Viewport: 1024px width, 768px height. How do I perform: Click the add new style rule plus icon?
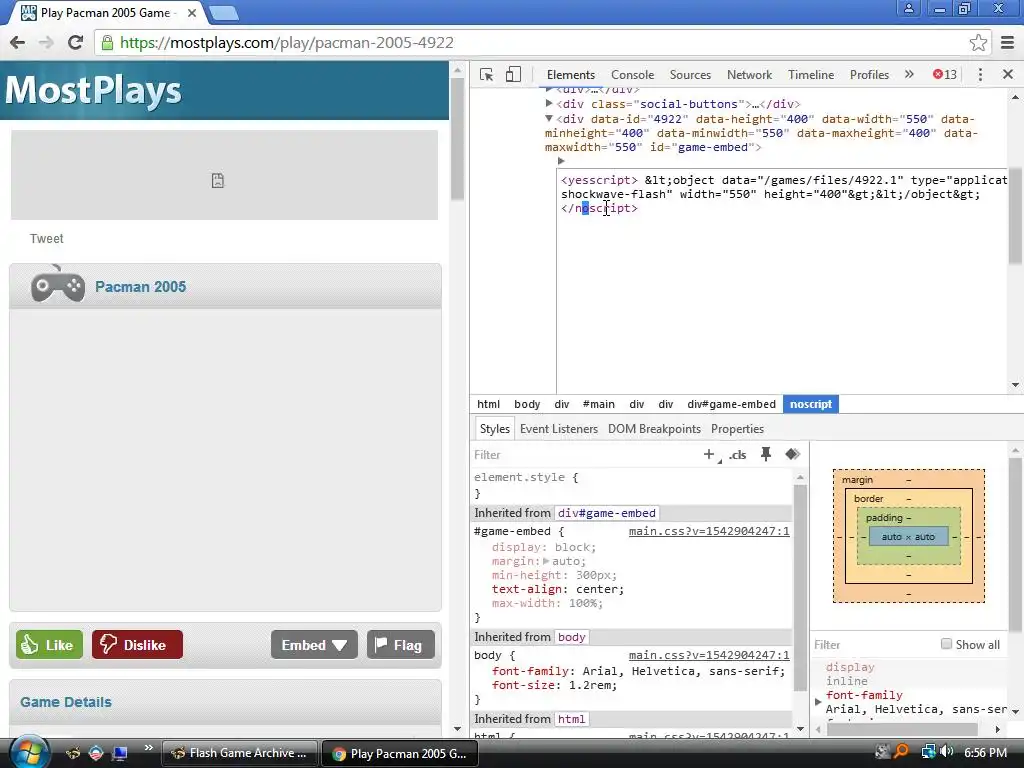tap(709, 454)
